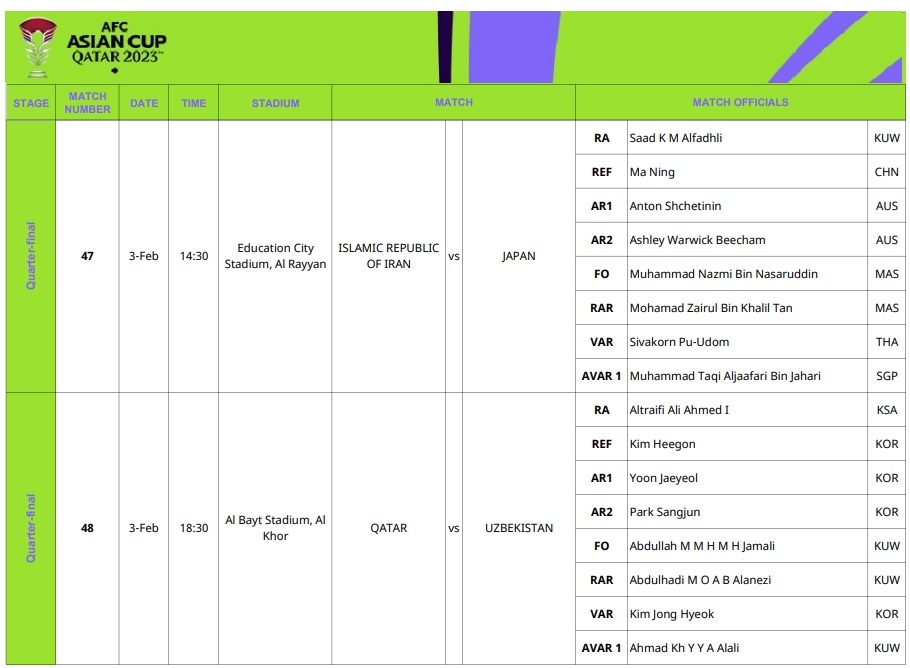Image resolution: width=910 pixels, height=668 pixels.
Task: Click AVAR 1 label in match 47
Action: point(601,376)
